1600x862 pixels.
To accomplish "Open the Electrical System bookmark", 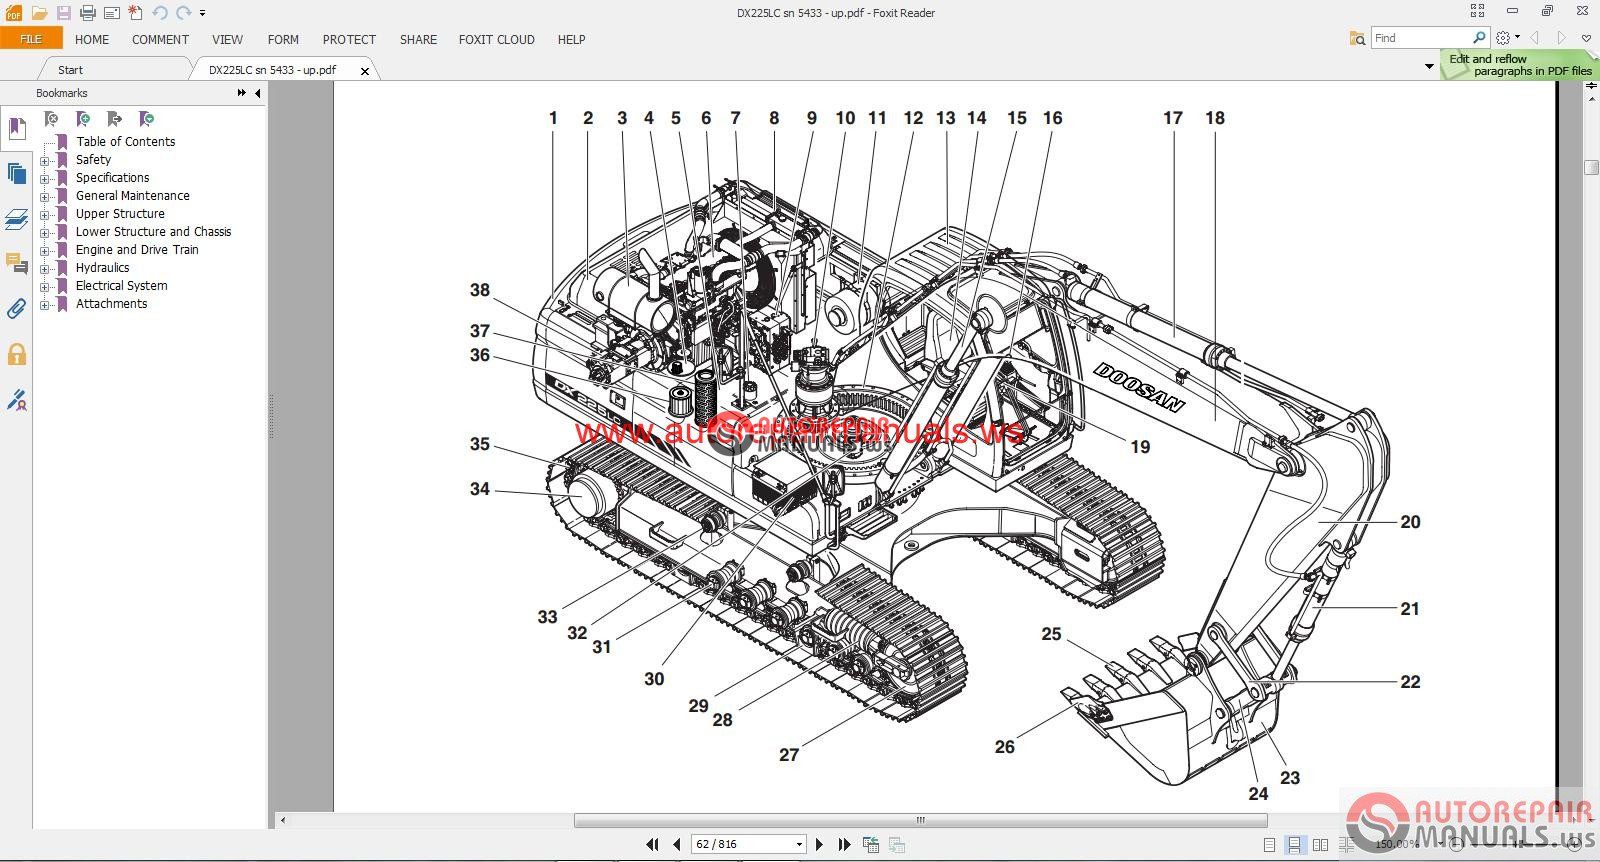I will pyautogui.click(x=121, y=286).
